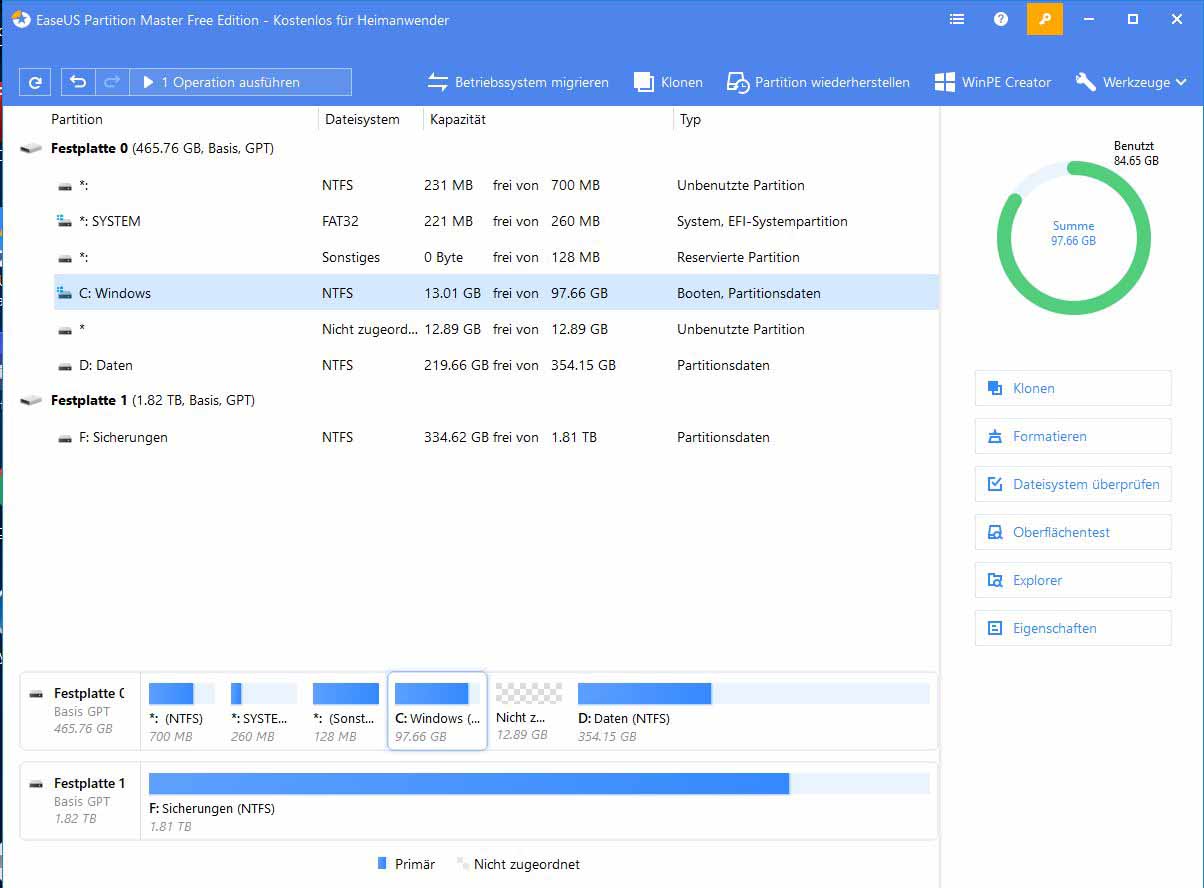Open Betriebssystem migrieren tool

[x=518, y=82]
